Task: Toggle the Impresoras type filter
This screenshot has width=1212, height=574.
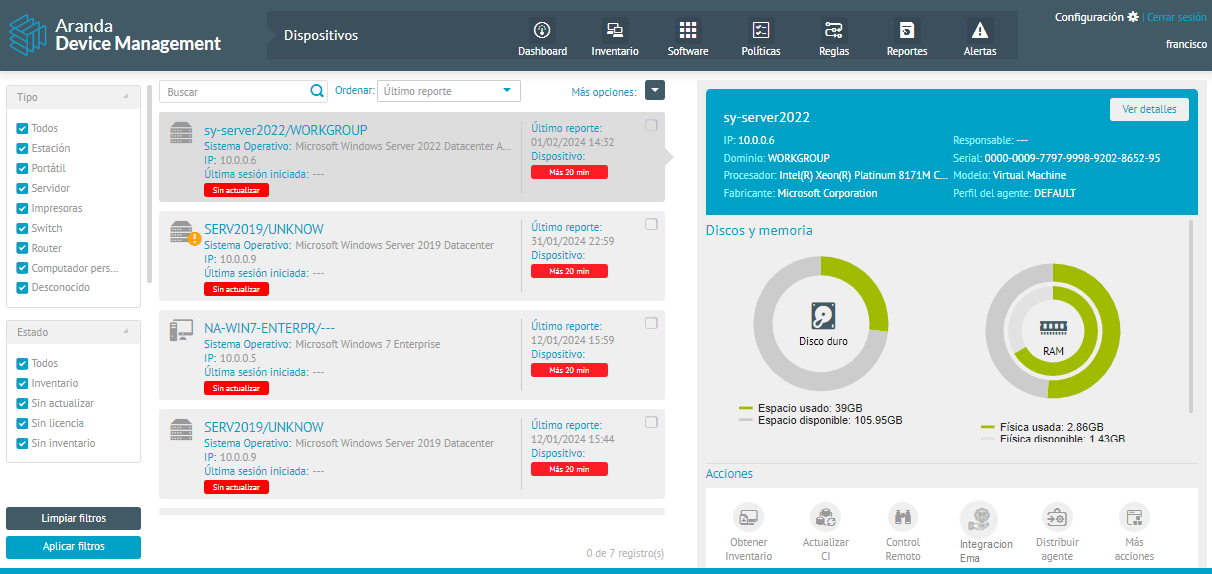Action: point(22,209)
